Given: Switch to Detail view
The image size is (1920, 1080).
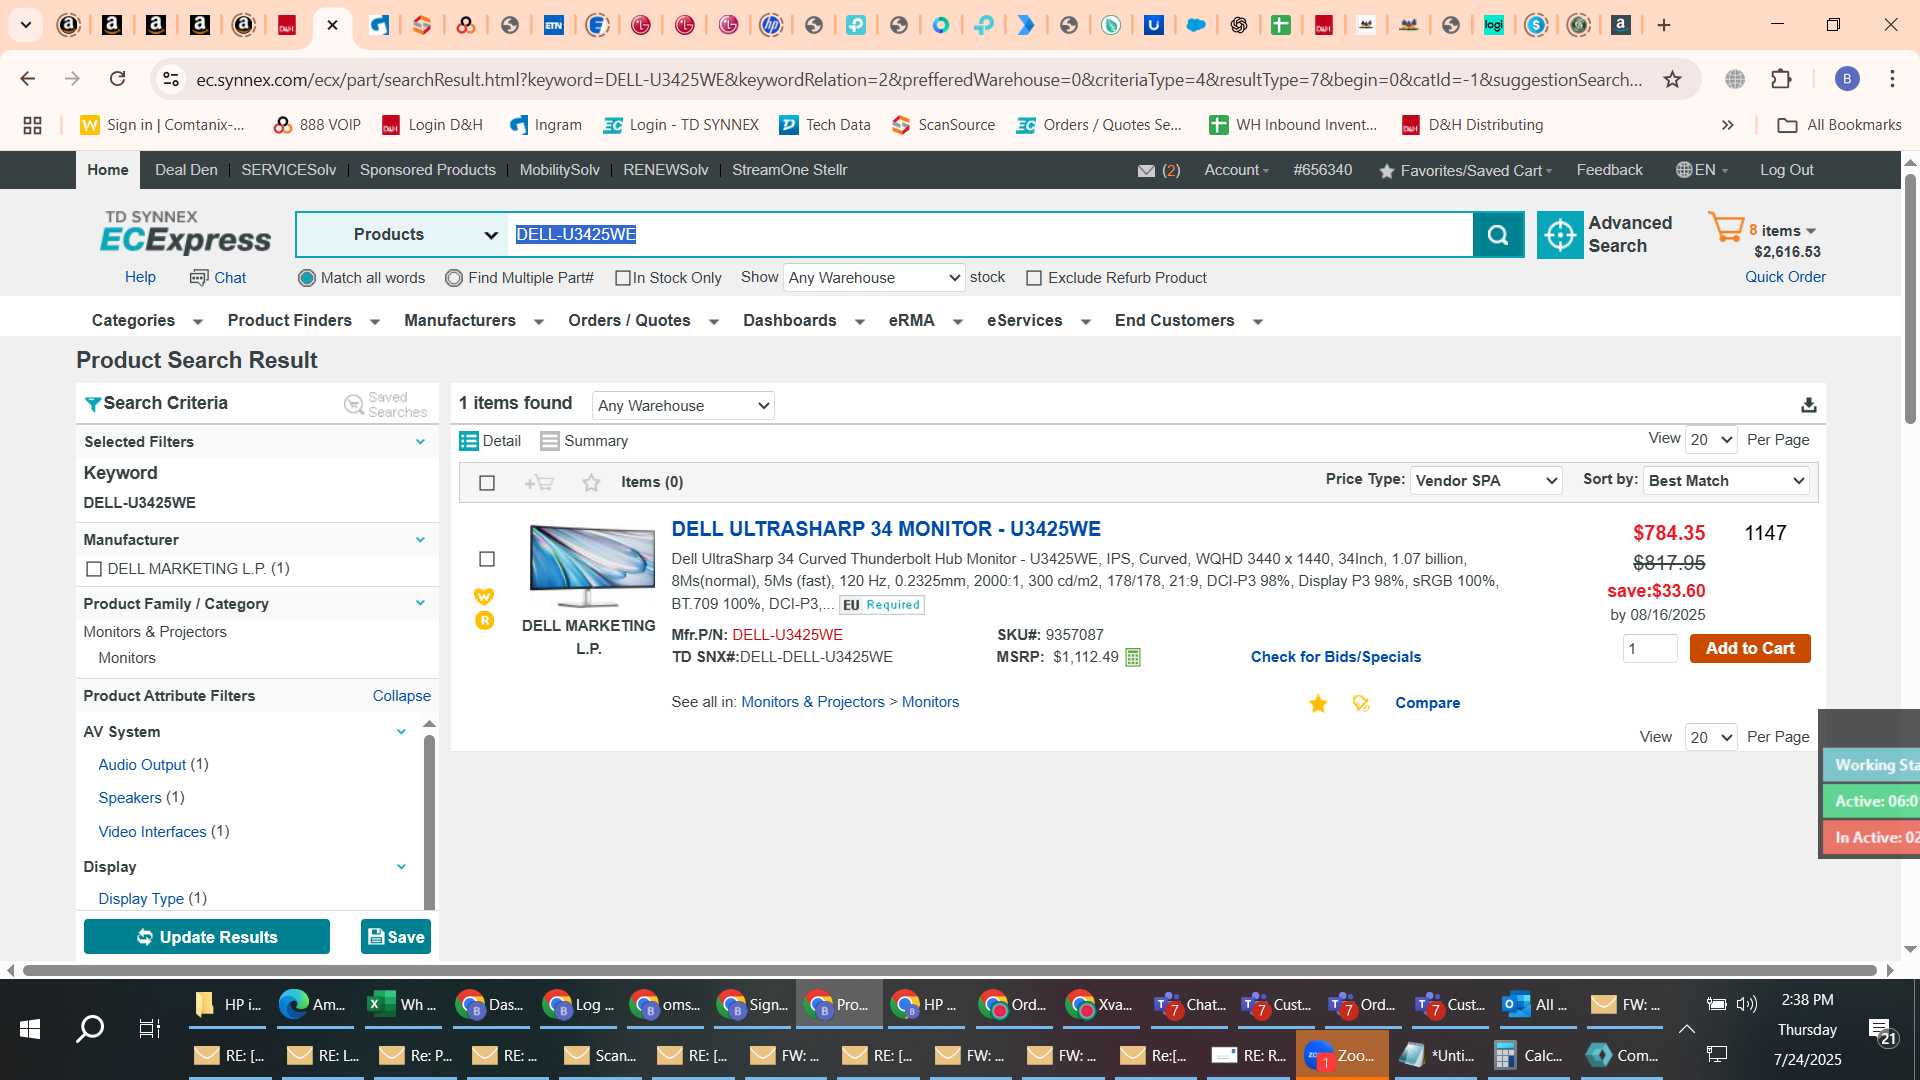Looking at the screenshot, I should click(490, 441).
